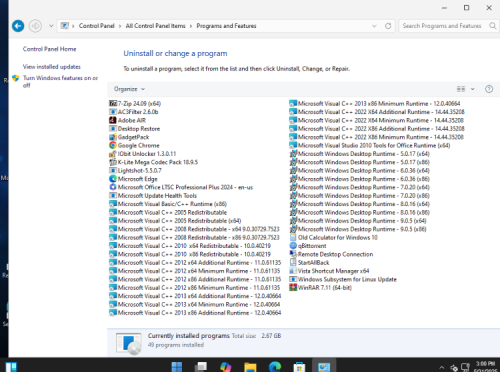
Task: Select Visual C++ 2010 x86 Redistributable
Action: (x=190, y=254)
